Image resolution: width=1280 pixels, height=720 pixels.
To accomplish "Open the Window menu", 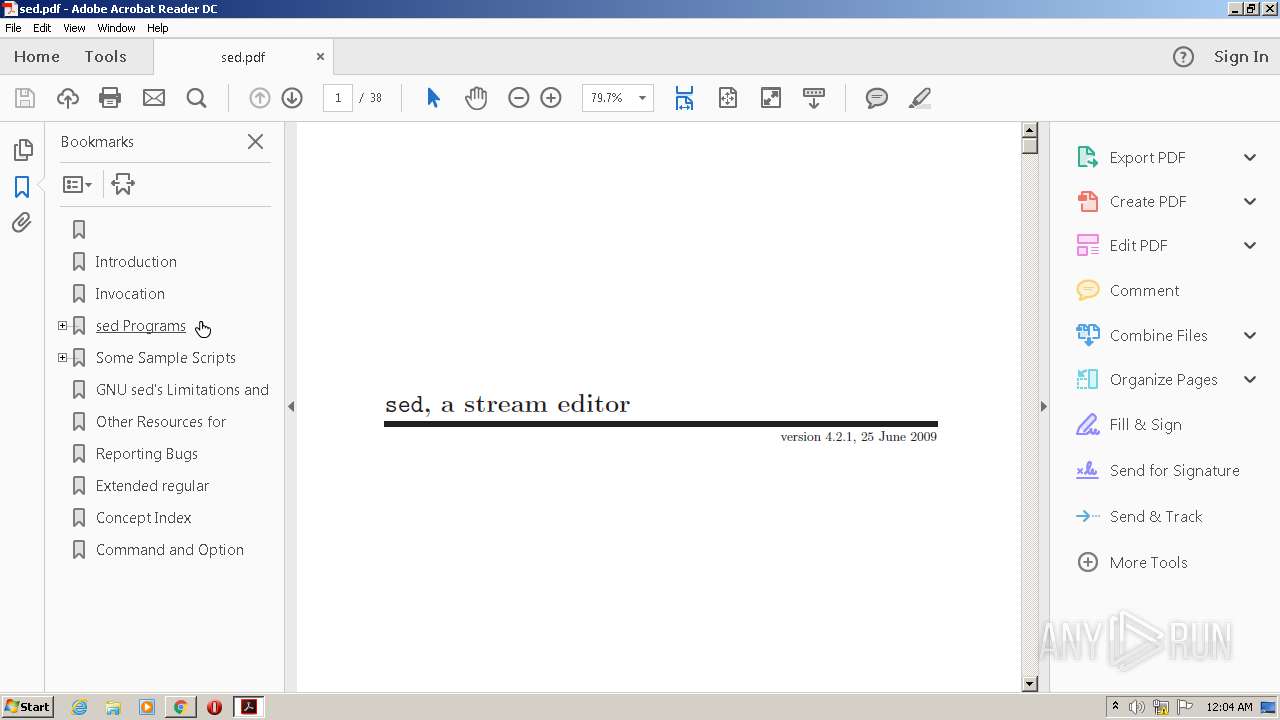I will [116, 28].
